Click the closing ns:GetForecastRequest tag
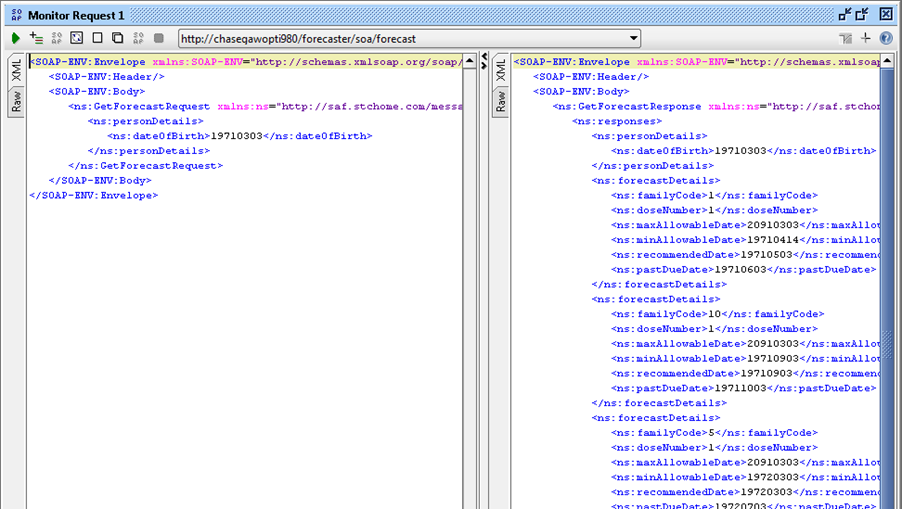This screenshot has width=902, height=509. point(145,166)
